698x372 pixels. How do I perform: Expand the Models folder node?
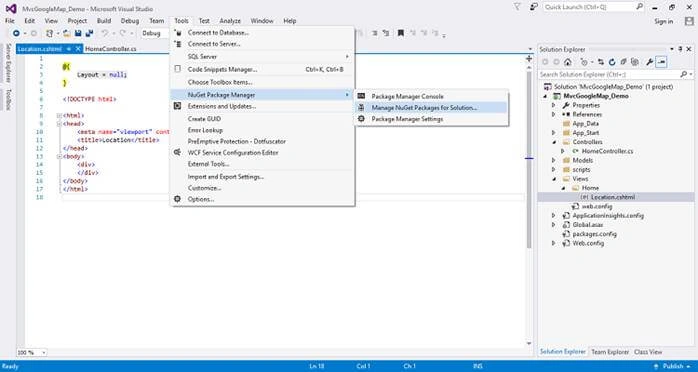(554, 160)
